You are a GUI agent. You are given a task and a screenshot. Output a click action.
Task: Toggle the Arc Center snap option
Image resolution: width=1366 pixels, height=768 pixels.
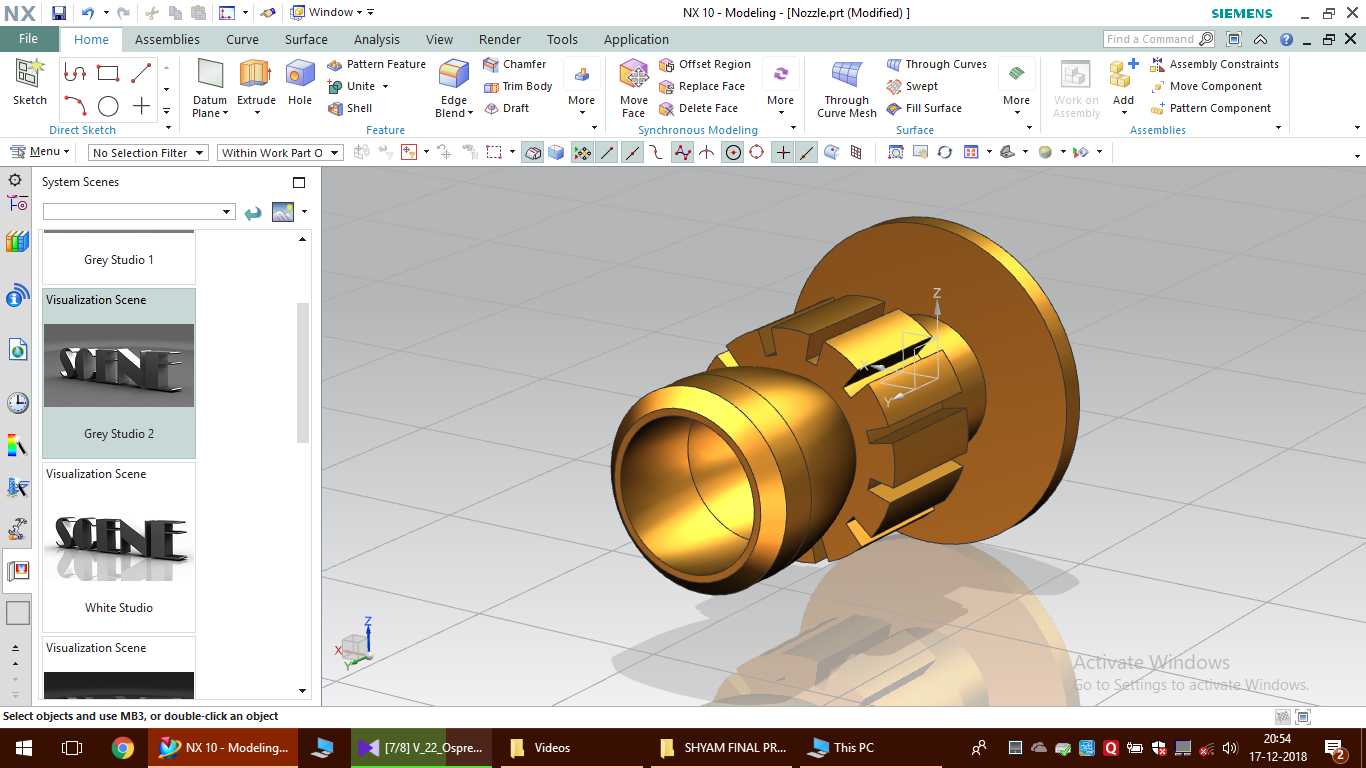click(x=733, y=152)
